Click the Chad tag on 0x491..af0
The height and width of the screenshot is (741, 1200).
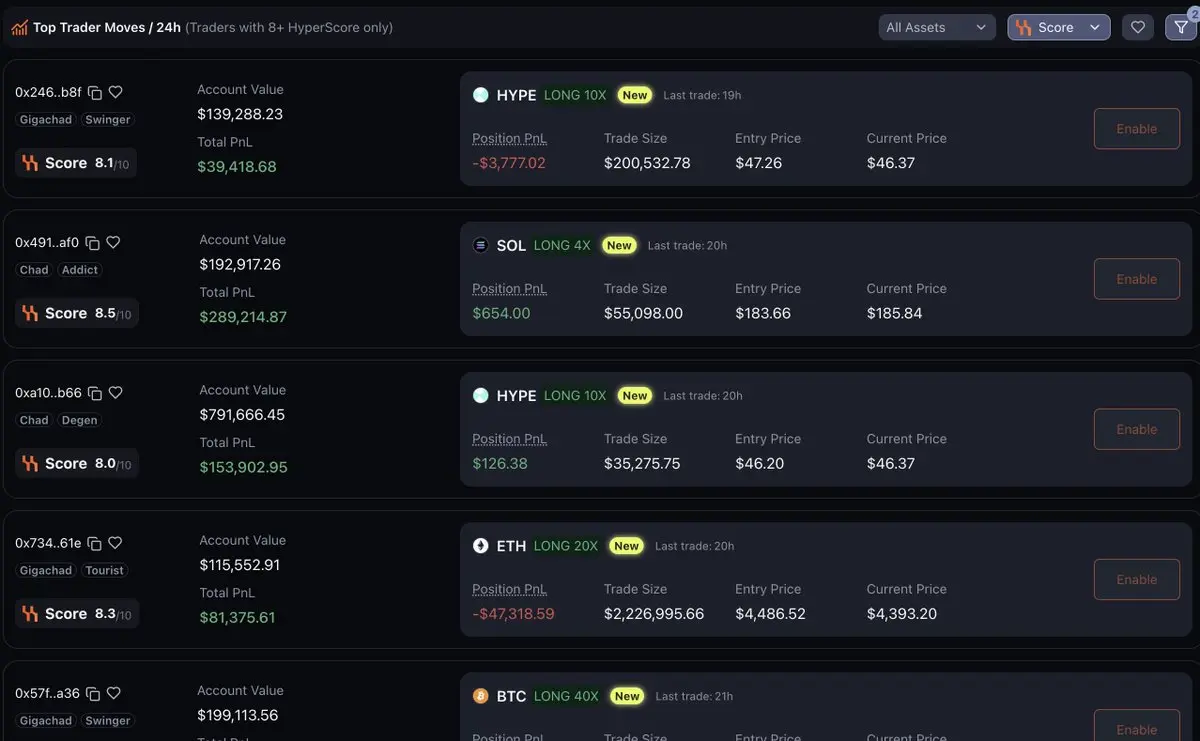pos(34,270)
